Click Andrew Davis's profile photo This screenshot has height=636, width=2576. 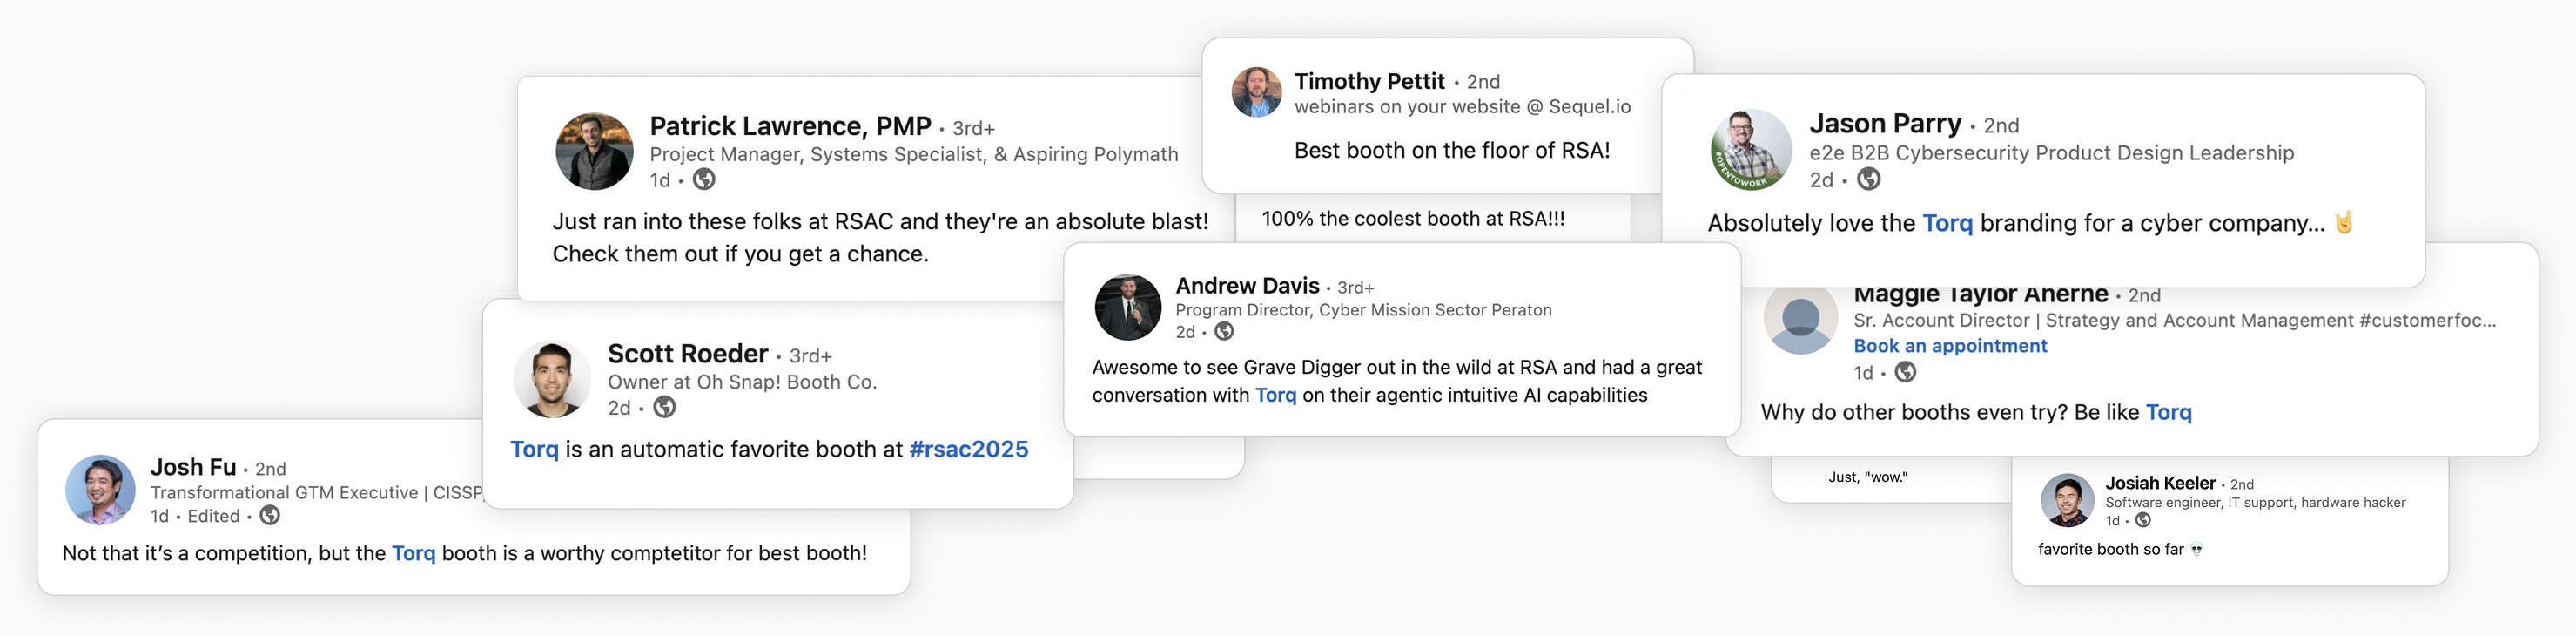pos(1128,307)
